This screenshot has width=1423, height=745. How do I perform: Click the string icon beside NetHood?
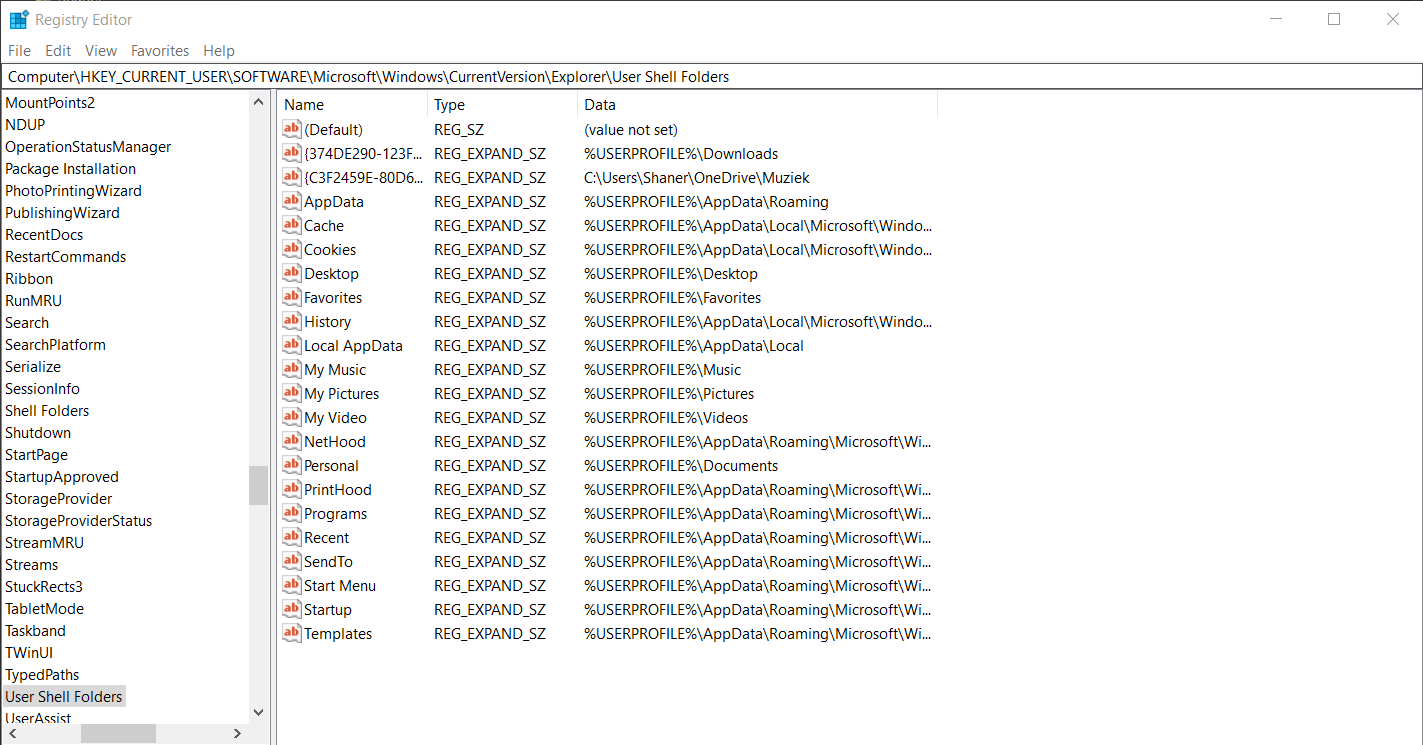coord(291,441)
